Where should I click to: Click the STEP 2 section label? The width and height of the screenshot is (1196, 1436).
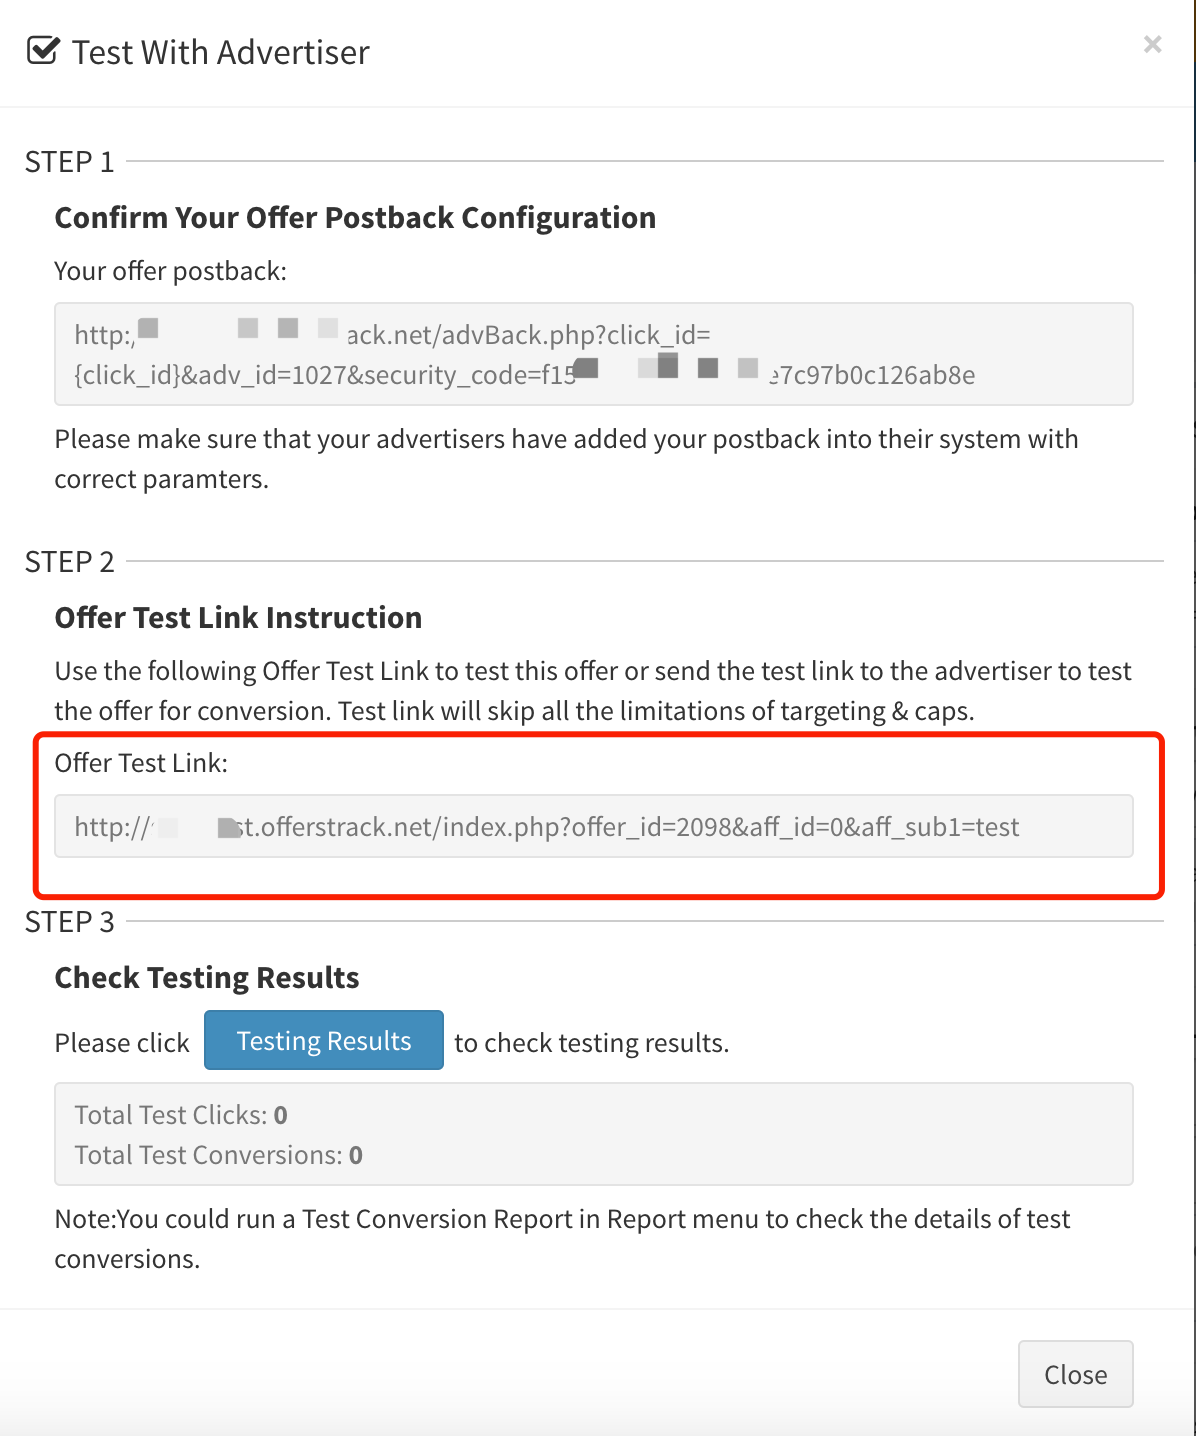coord(70,562)
